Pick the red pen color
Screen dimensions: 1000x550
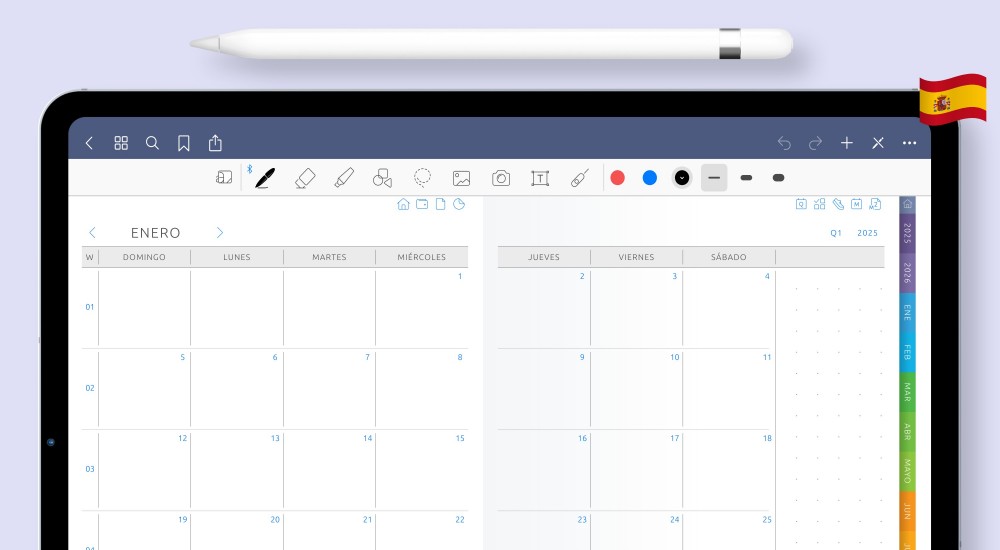[x=617, y=178]
